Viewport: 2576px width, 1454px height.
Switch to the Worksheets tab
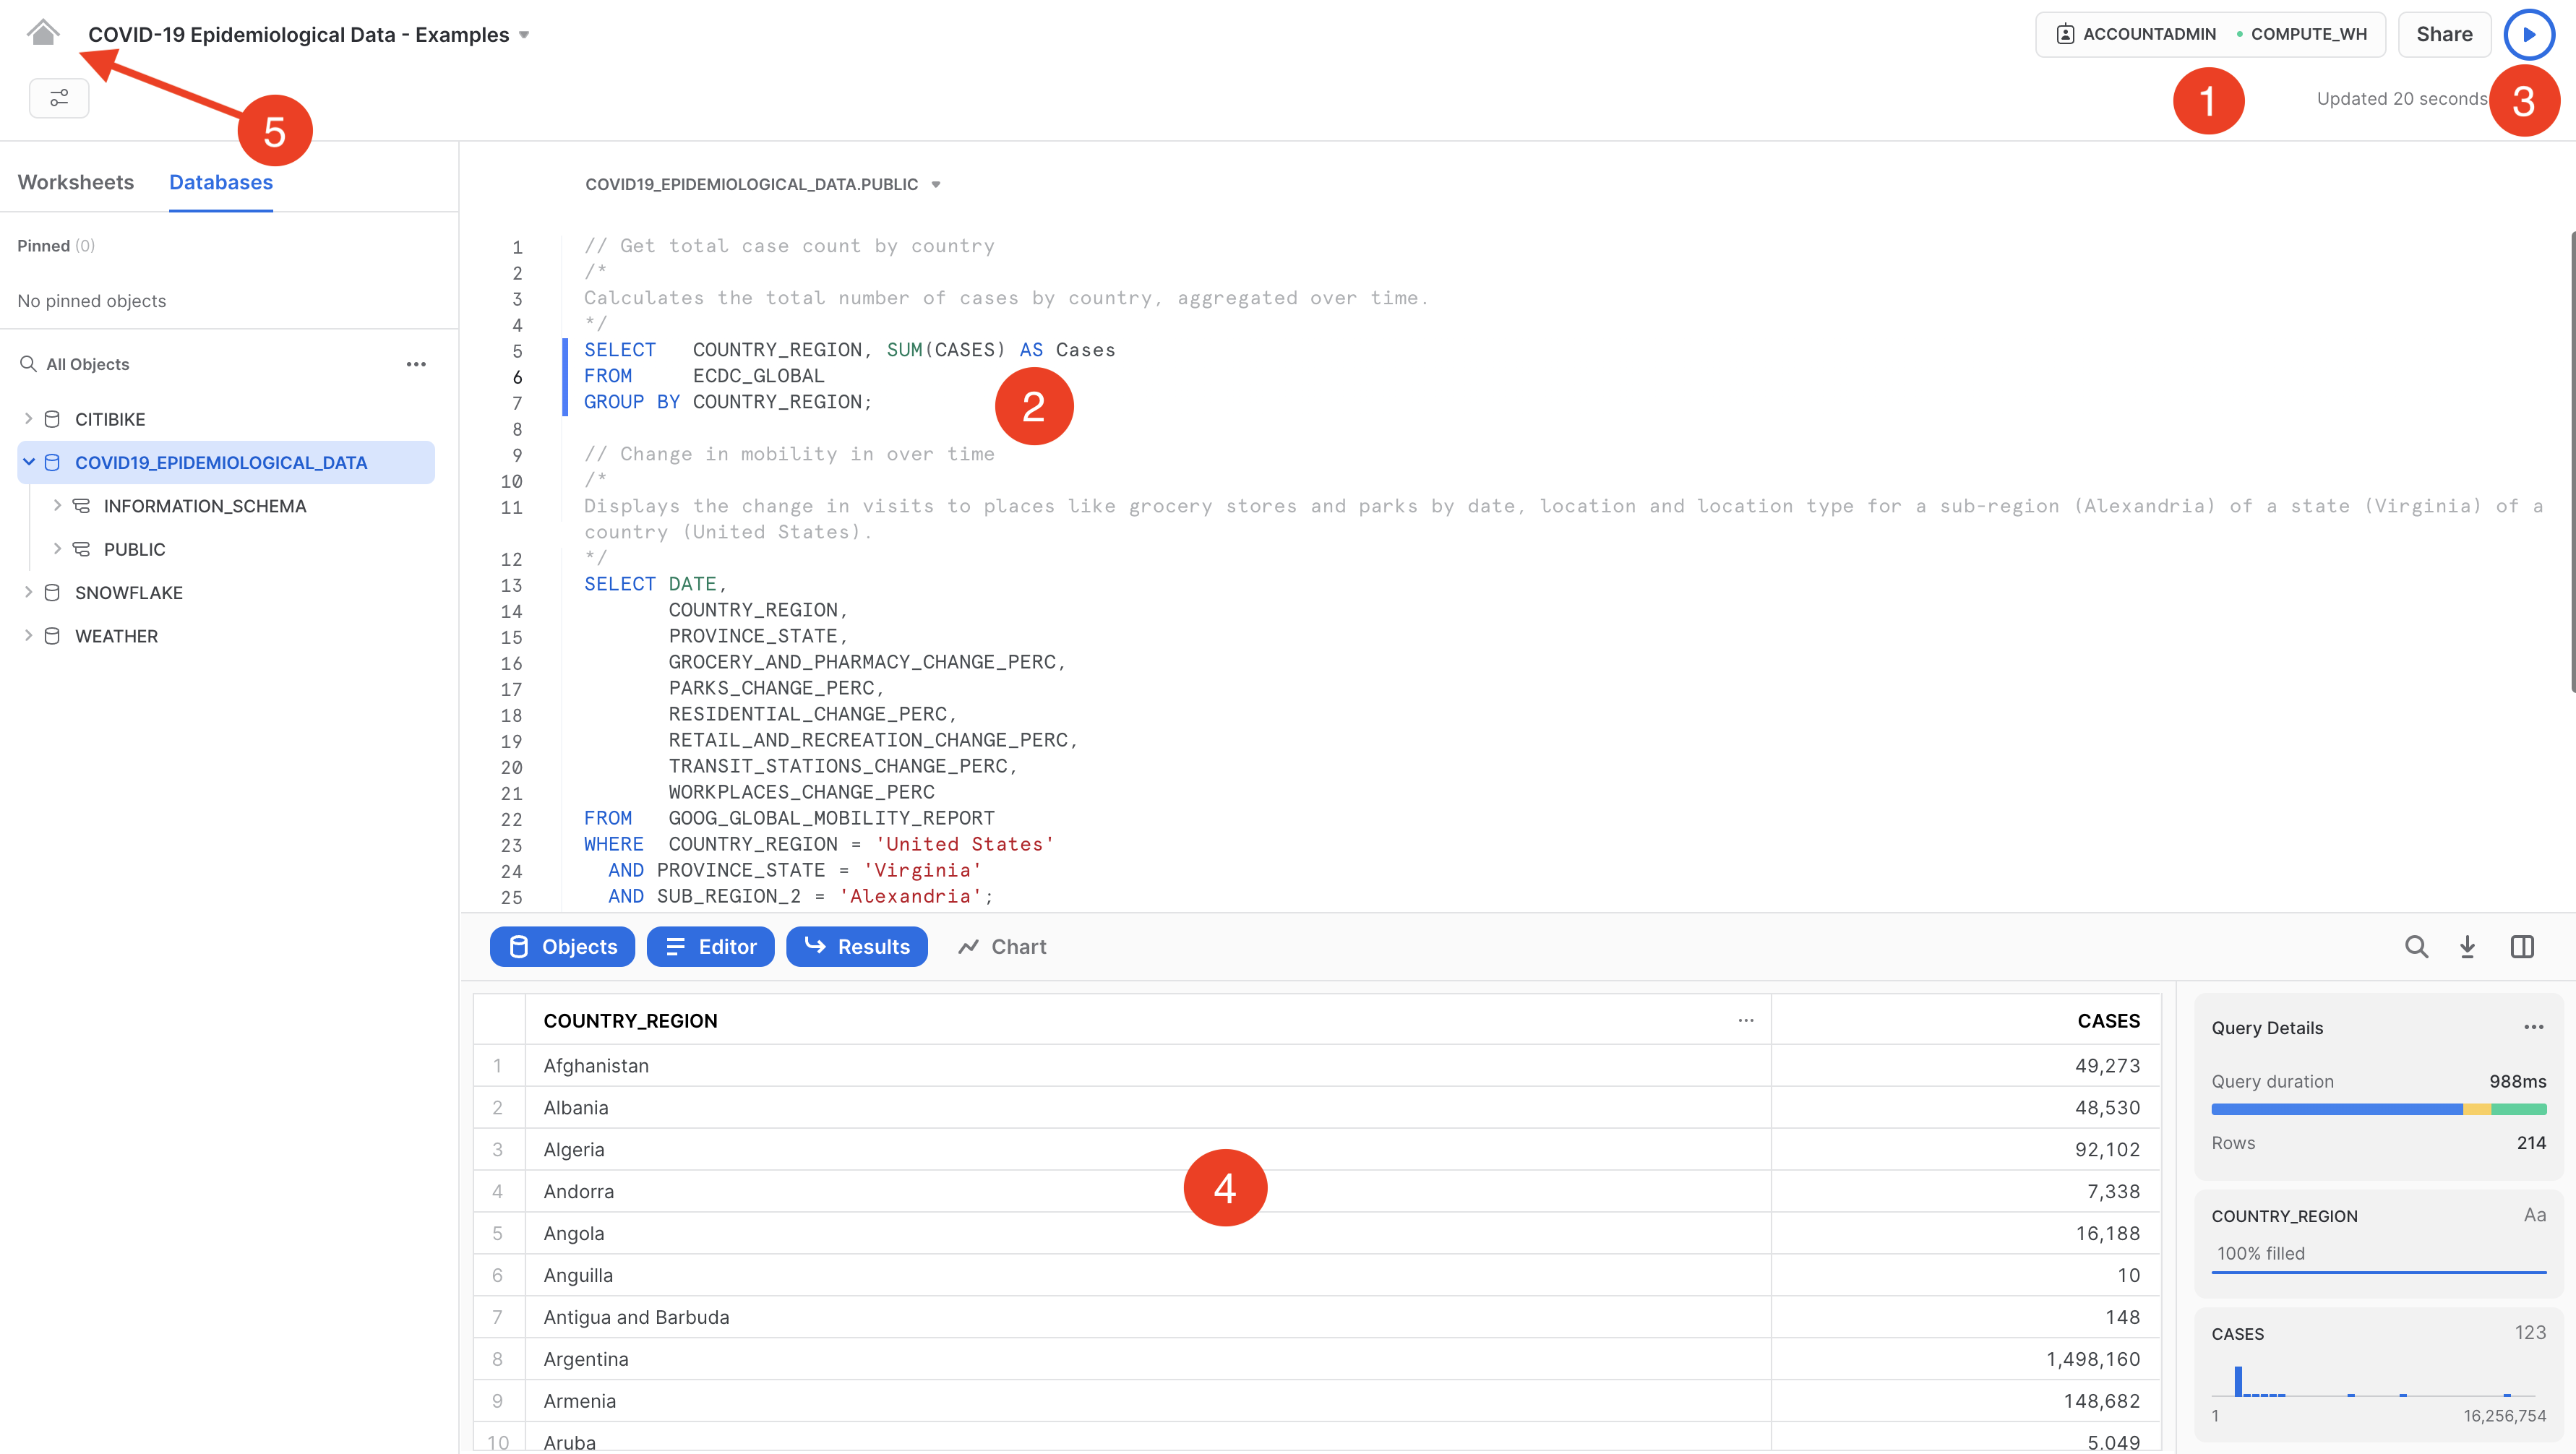[76, 182]
